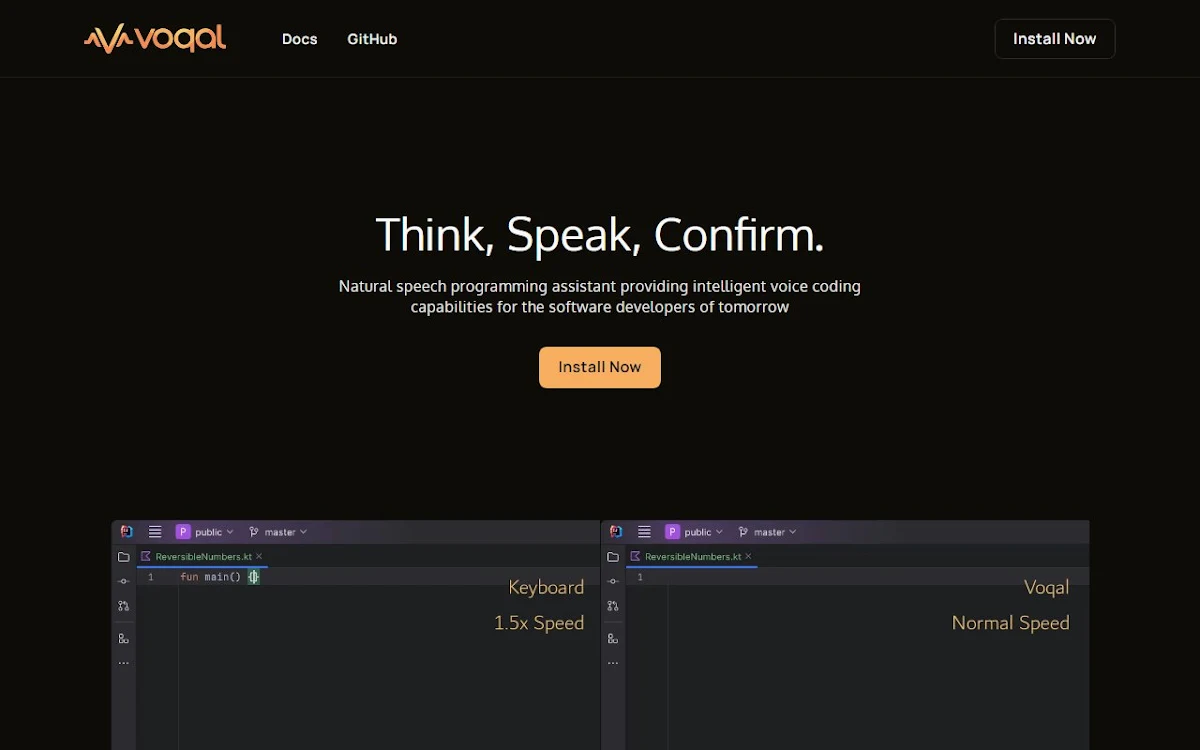Viewport: 1200px width, 750px height.
Task: Click the fun main() code line
Action: point(219,577)
